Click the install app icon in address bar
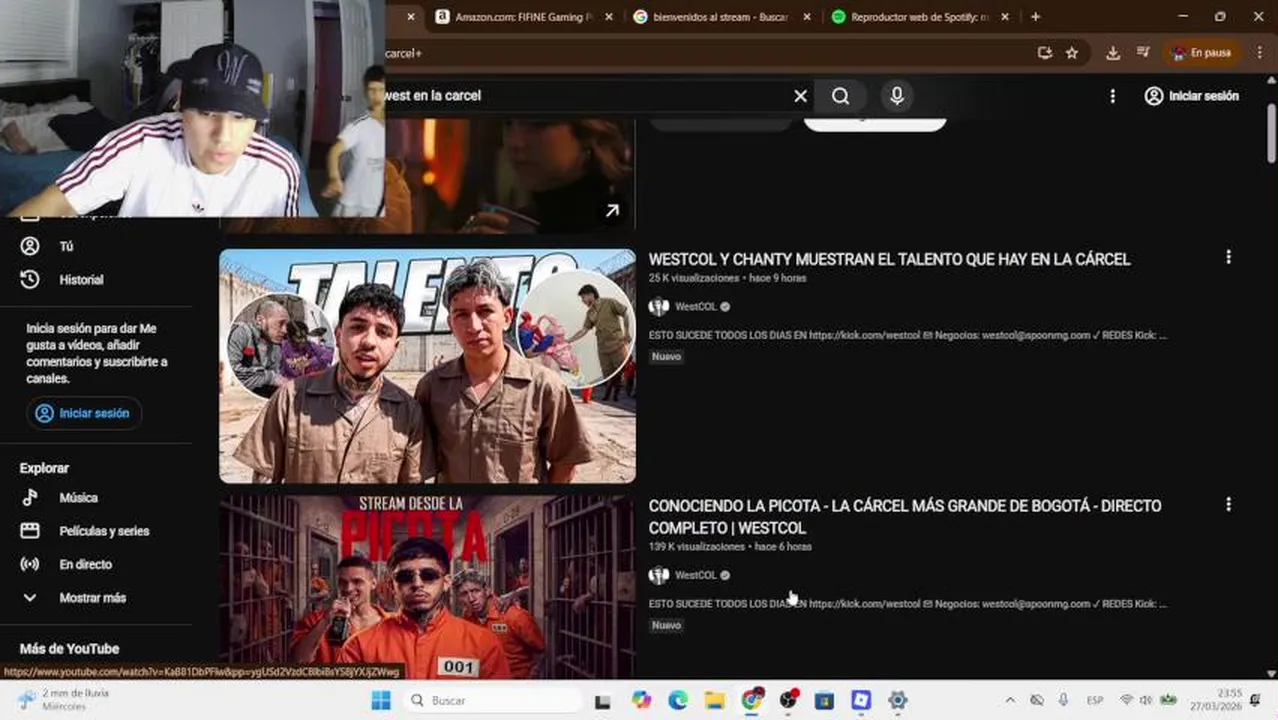Screen dimensions: 1278x720 (x=1045, y=53)
